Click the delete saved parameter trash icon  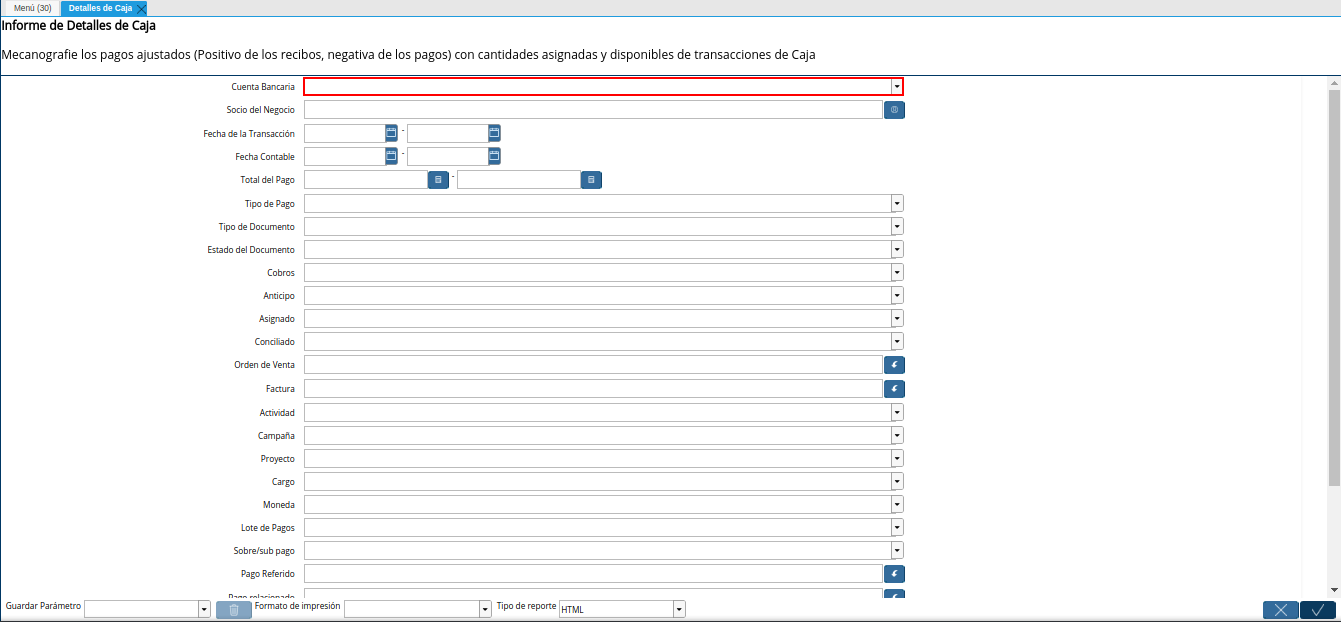point(233,609)
